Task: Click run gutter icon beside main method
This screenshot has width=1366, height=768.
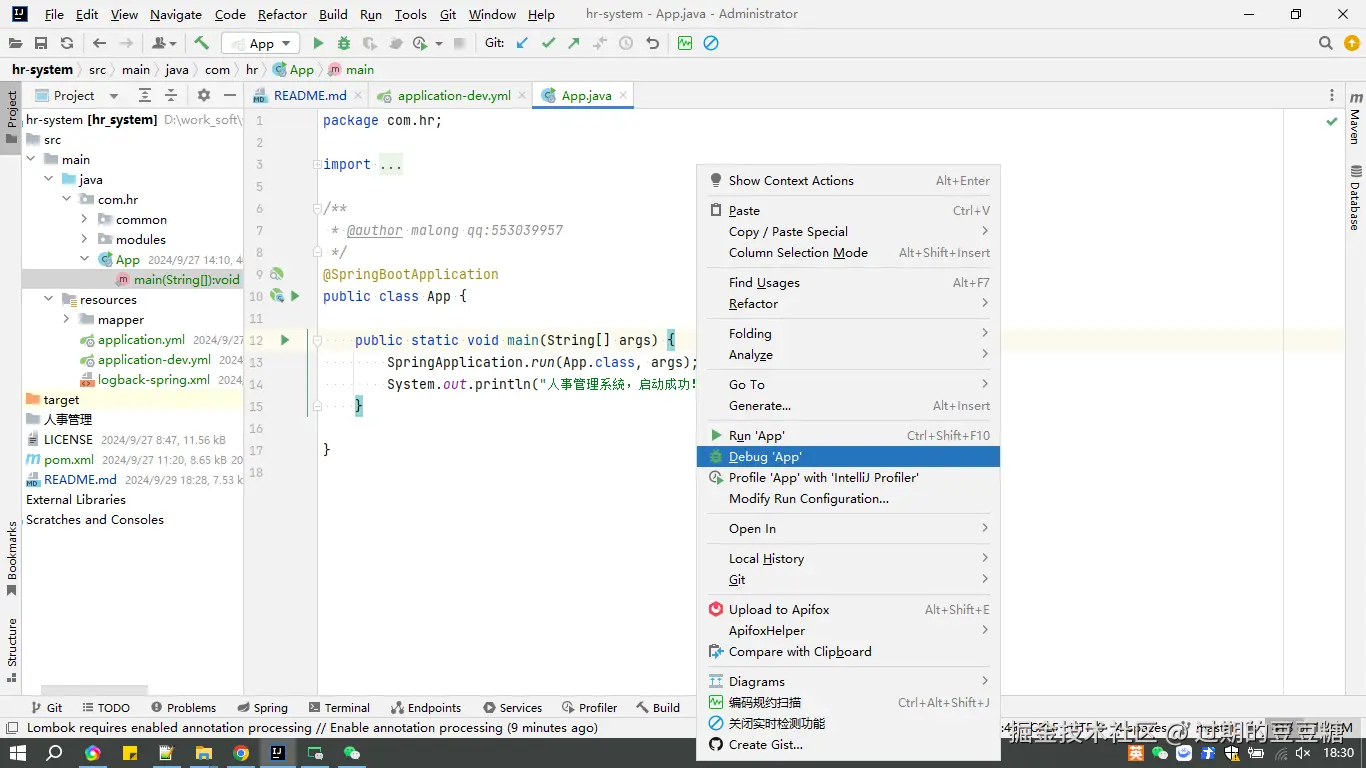Action: click(285, 340)
